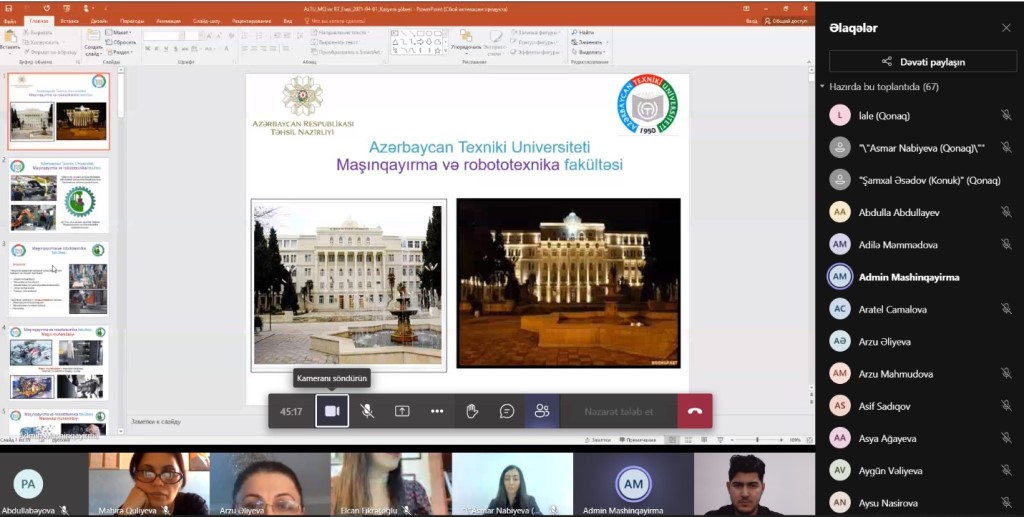Click the Mahira Quliyeva video tile

(149, 484)
